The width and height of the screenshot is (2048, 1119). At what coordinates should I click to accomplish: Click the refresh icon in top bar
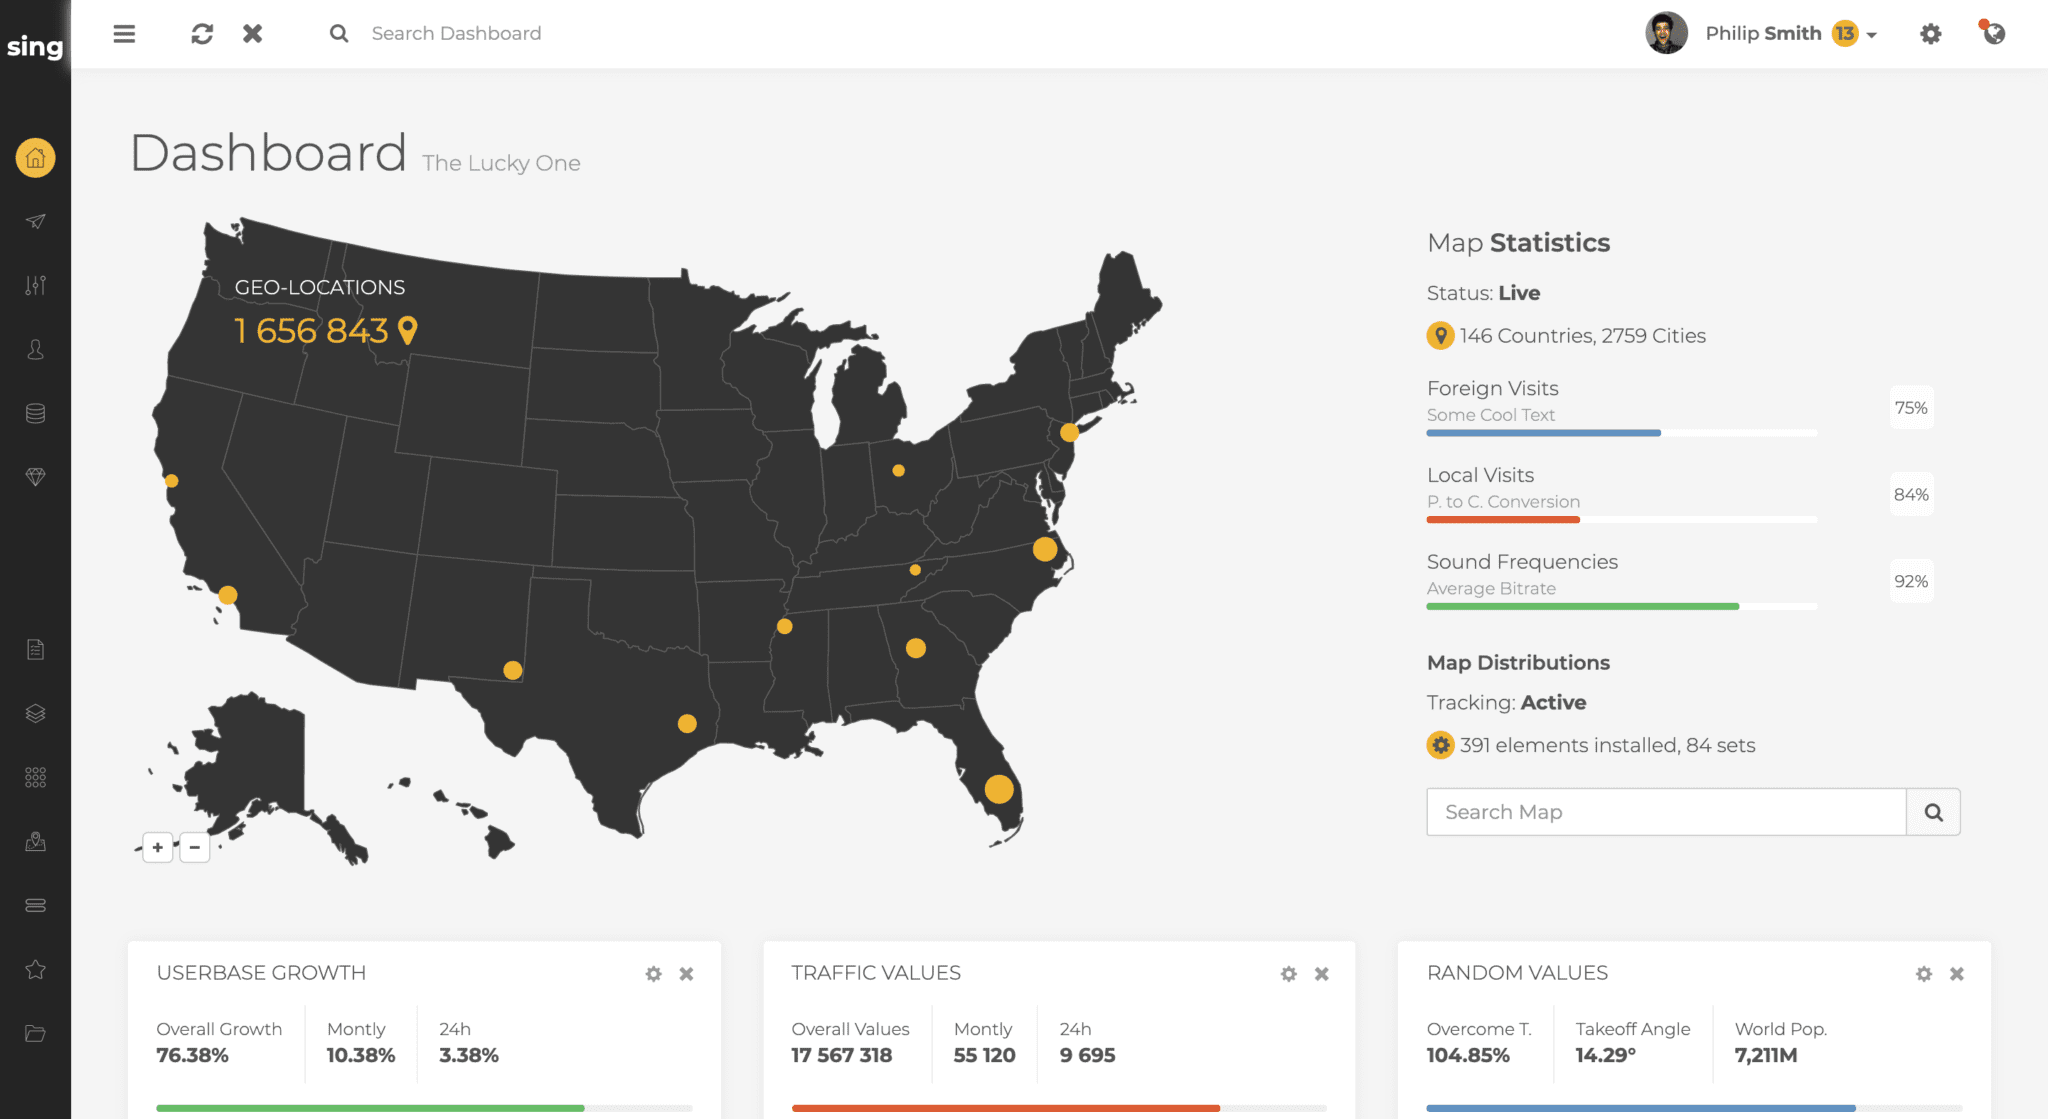tap(202, 34)
